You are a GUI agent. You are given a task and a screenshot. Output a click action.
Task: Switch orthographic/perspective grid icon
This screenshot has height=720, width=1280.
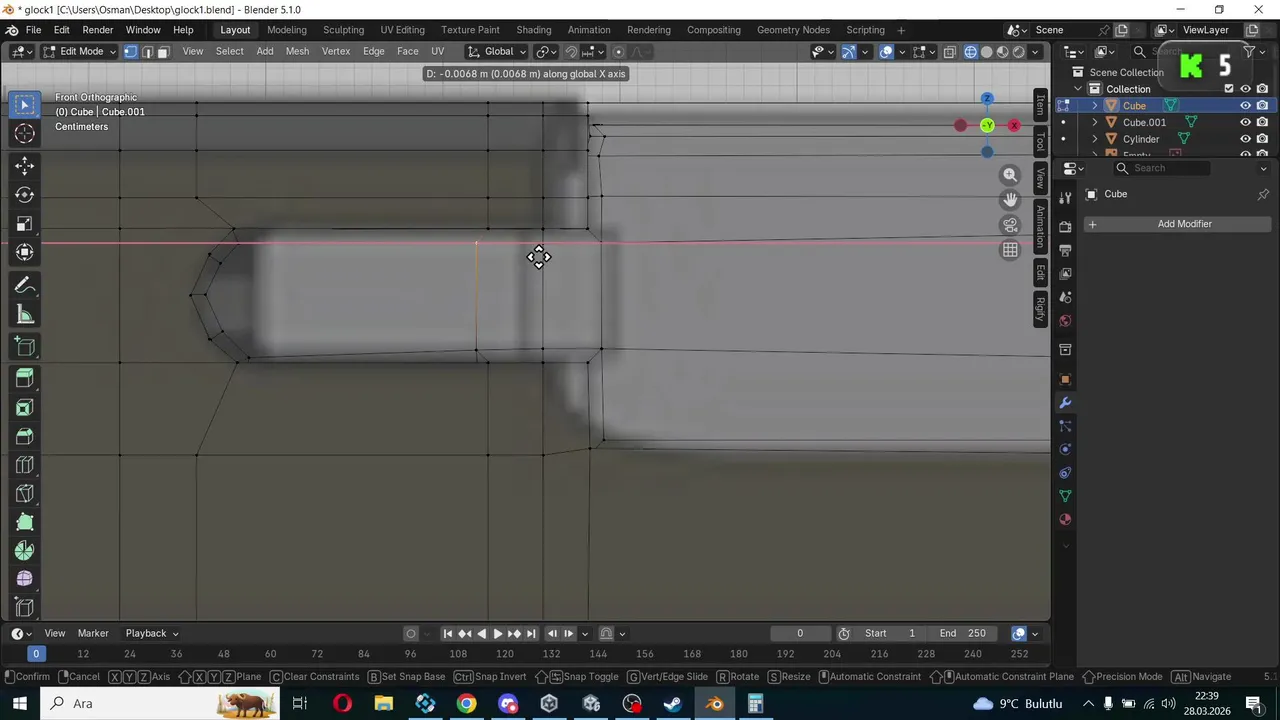[x=1010, y=250]
